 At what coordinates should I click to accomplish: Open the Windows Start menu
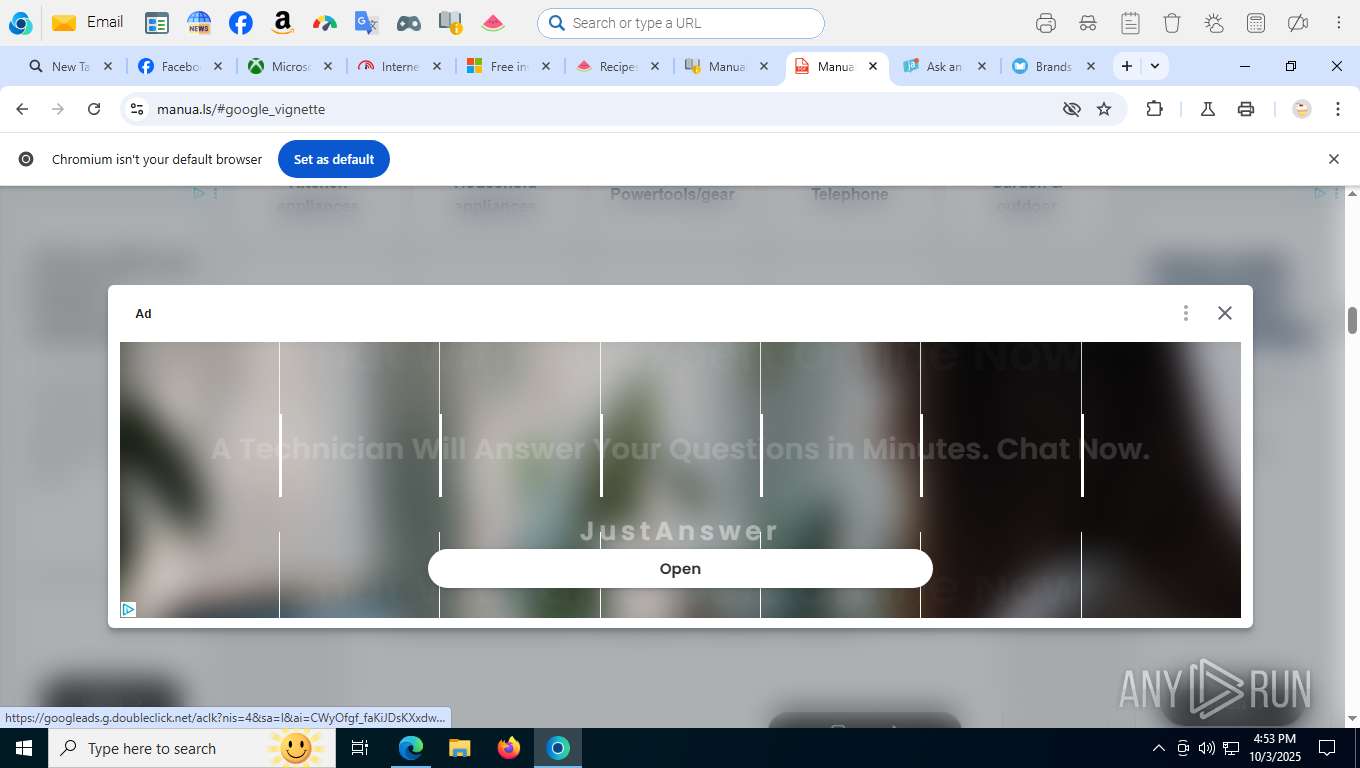coord(23,748)
